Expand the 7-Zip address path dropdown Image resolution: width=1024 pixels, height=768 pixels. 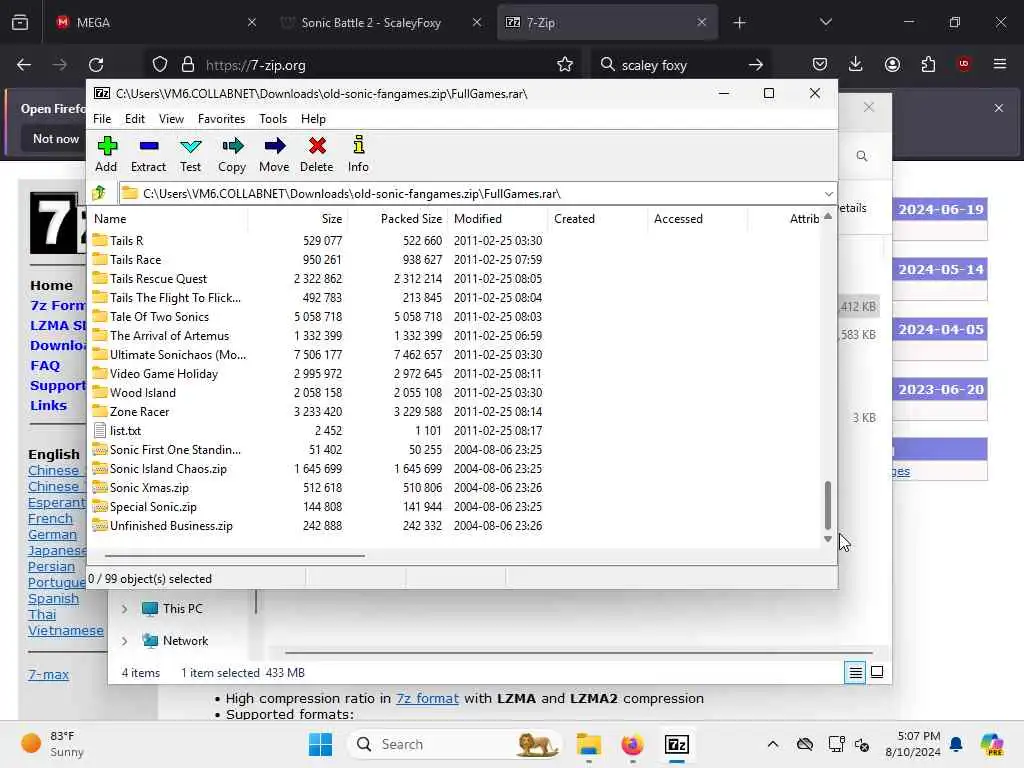pyautogui.click(x=828, y=194)
